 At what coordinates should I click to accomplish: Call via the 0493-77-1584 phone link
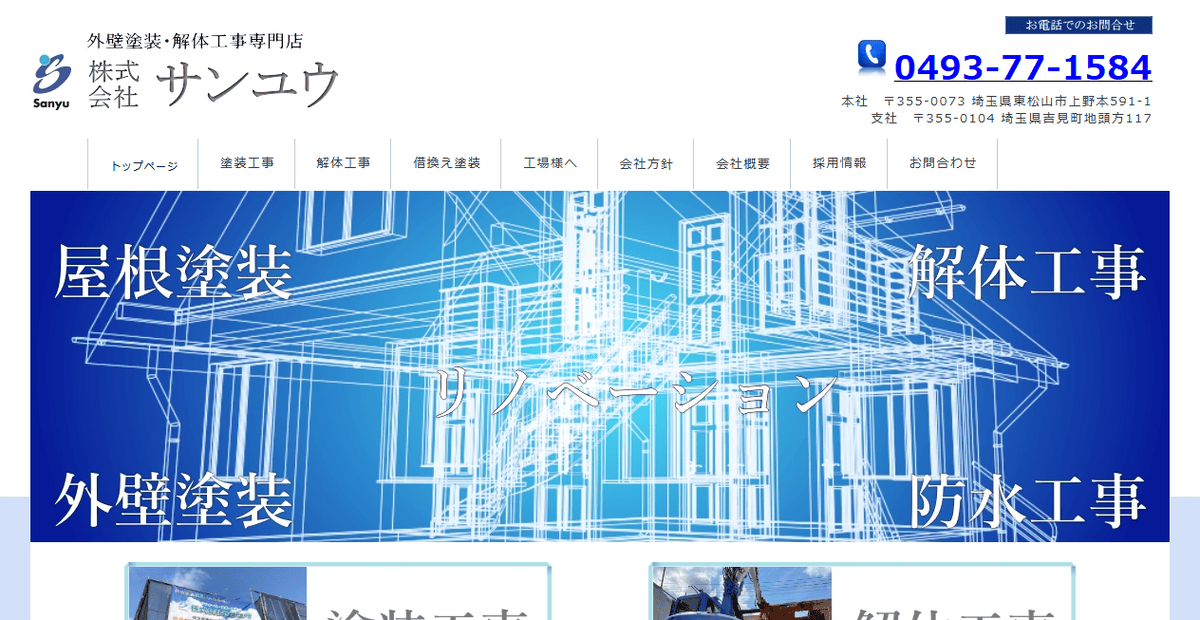coord(1022,66)
